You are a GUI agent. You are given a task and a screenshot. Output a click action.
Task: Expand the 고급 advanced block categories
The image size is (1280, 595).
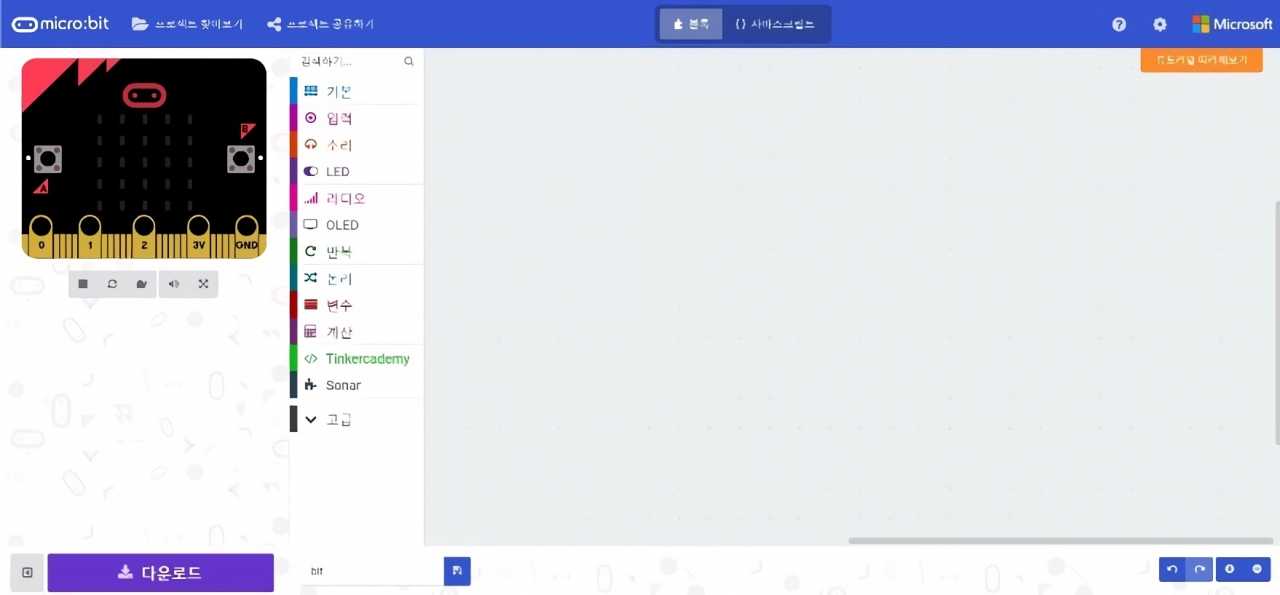338,420
